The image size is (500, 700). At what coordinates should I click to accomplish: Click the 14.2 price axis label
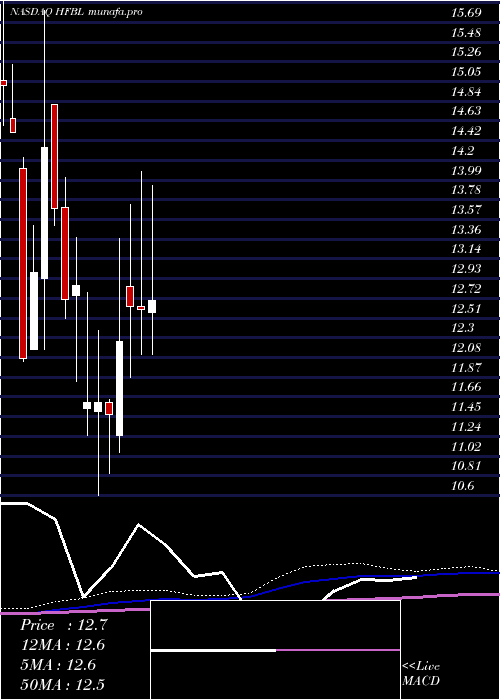point(462,151)
